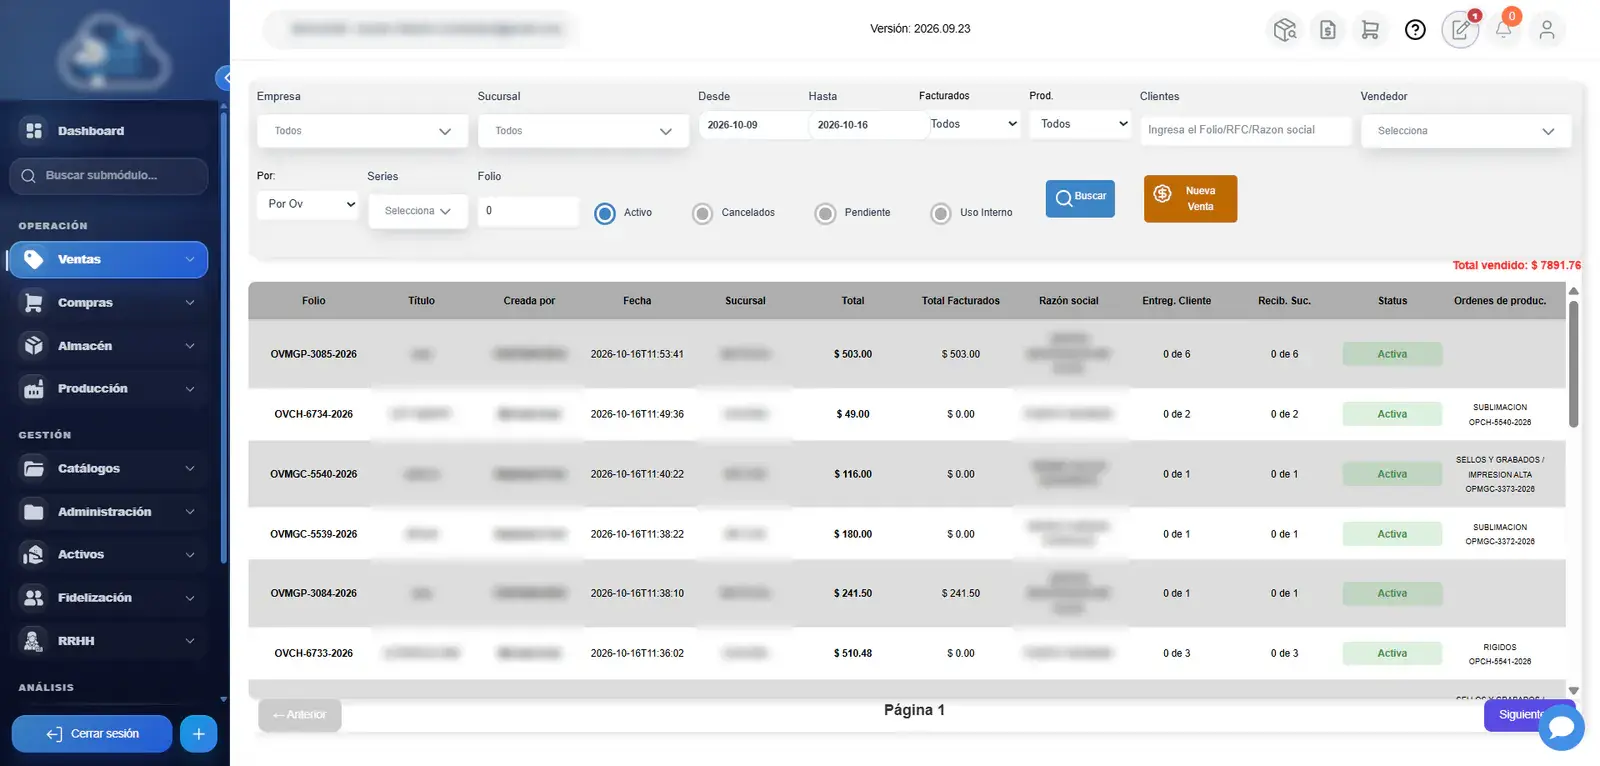Click the Fidelización people icon
This screenshot has width=1600, height=766.
coord(34,598)
